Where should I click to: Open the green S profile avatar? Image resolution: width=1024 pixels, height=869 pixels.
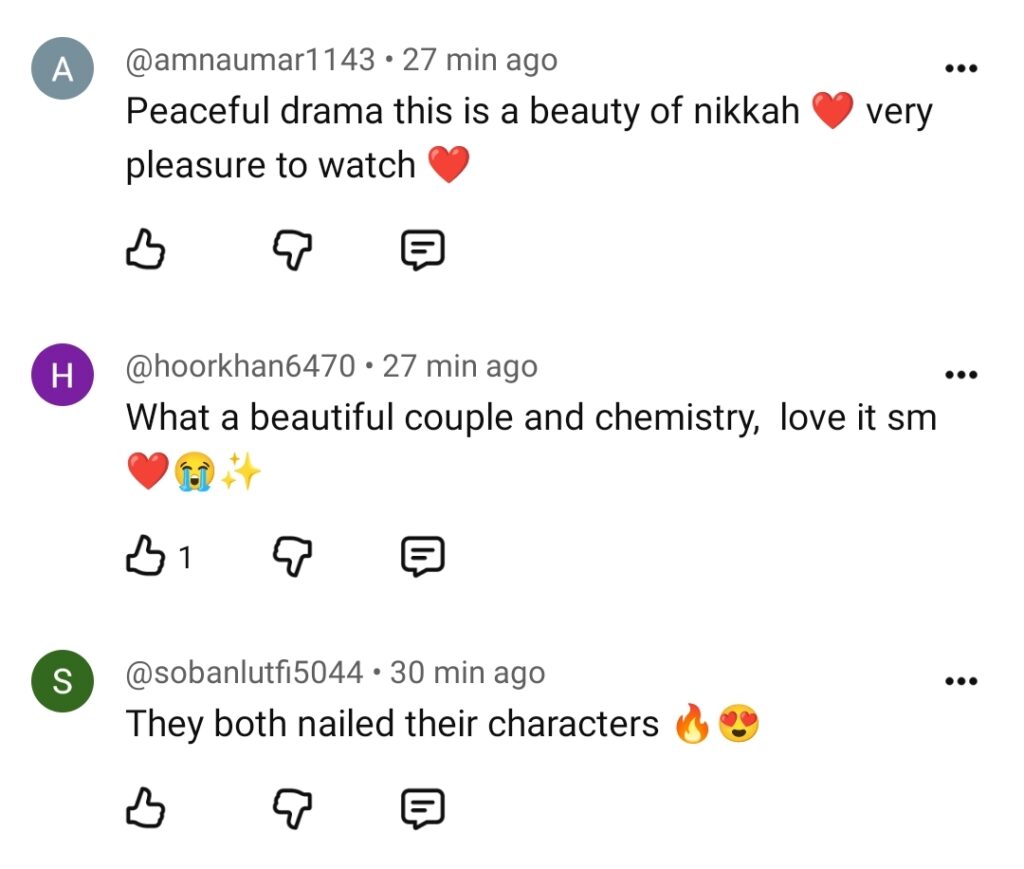point(63,681)
